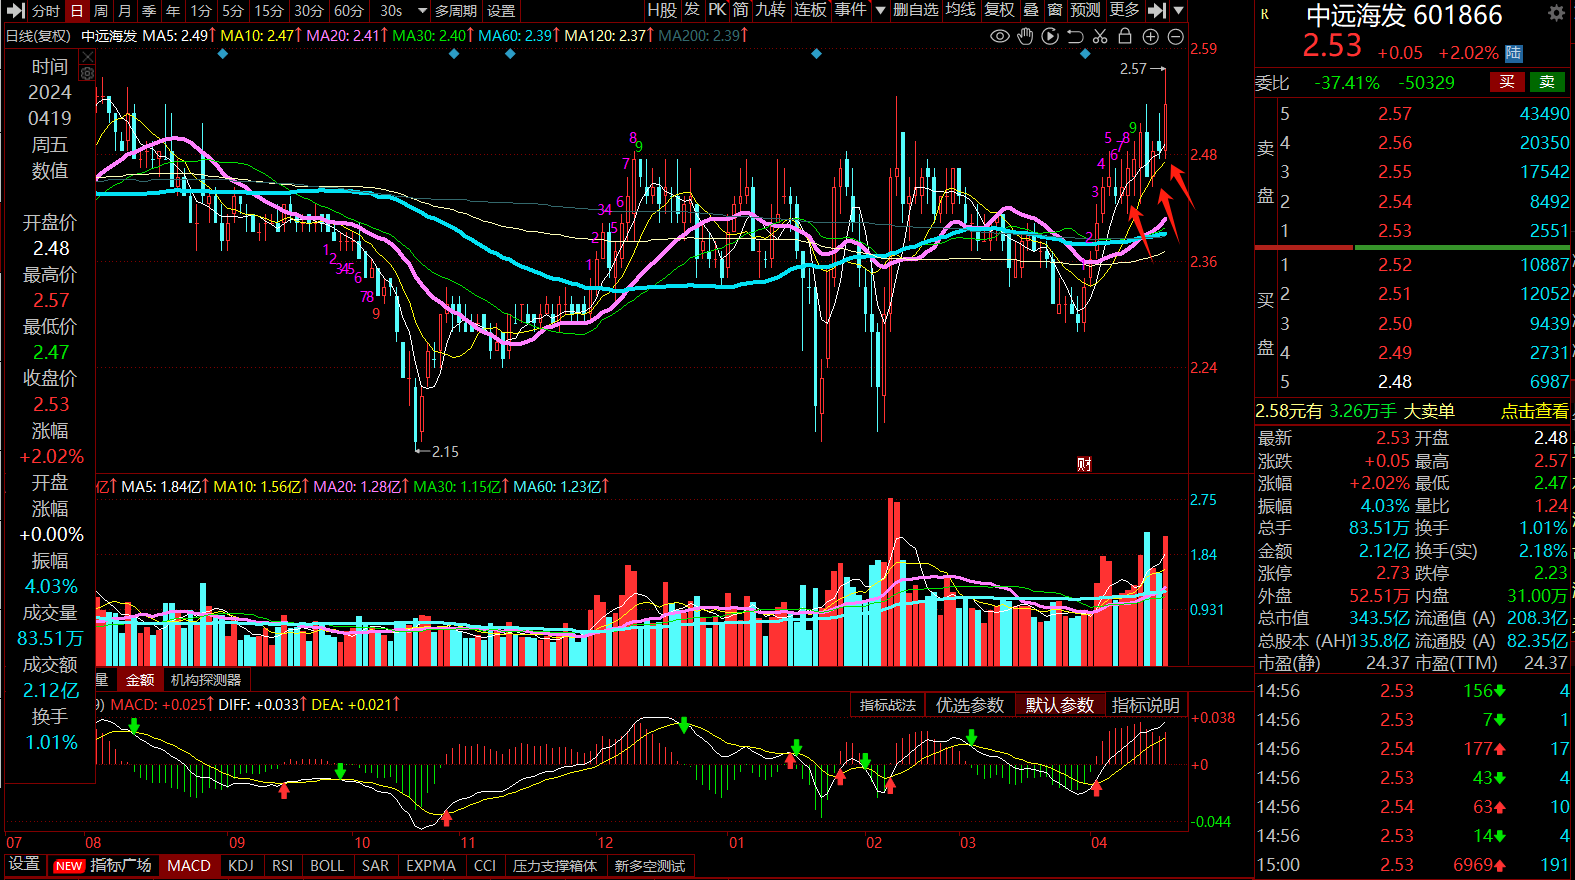Select the 压力支撑箱体 indicator
The width and height of the screenshot is (1575, 880).
(x=555, y=865)
